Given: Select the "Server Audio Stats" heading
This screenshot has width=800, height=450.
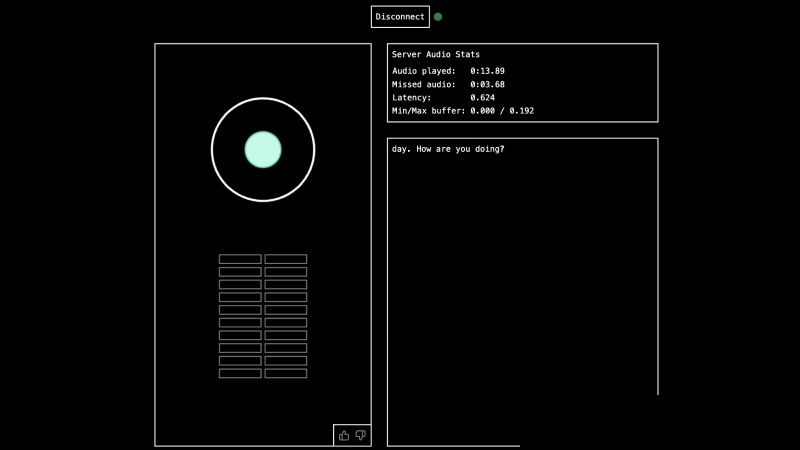Looking at the screenshot, I should (436, 54).
